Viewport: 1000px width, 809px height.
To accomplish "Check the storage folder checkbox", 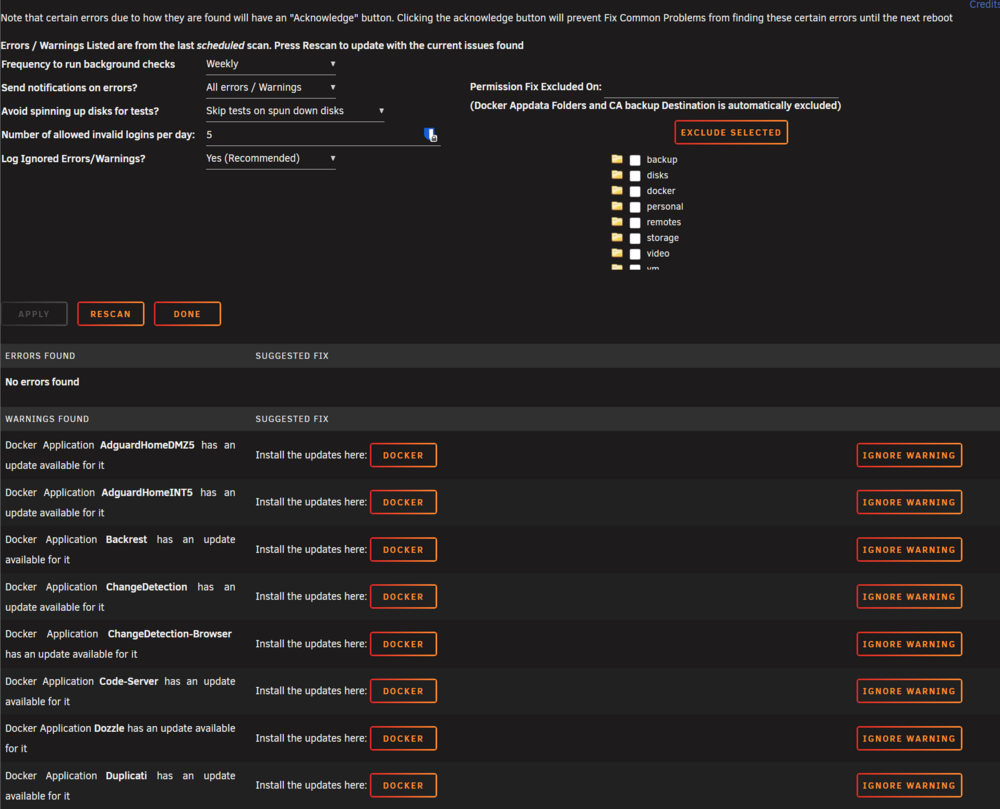I will point(635,238).
